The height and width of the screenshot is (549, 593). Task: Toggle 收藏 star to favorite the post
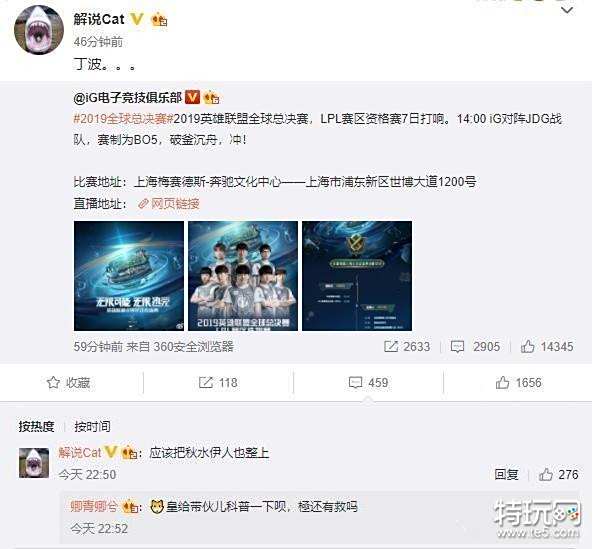coord(68,383)
